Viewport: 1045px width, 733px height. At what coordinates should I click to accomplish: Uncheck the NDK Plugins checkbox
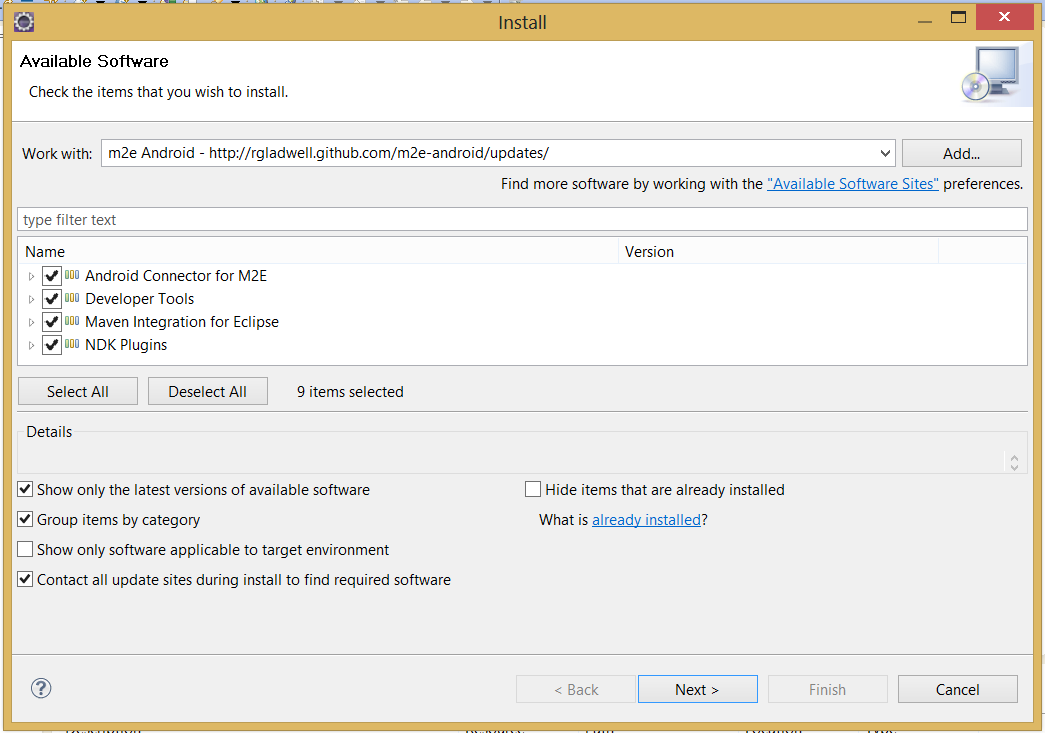tap(52, 345)
